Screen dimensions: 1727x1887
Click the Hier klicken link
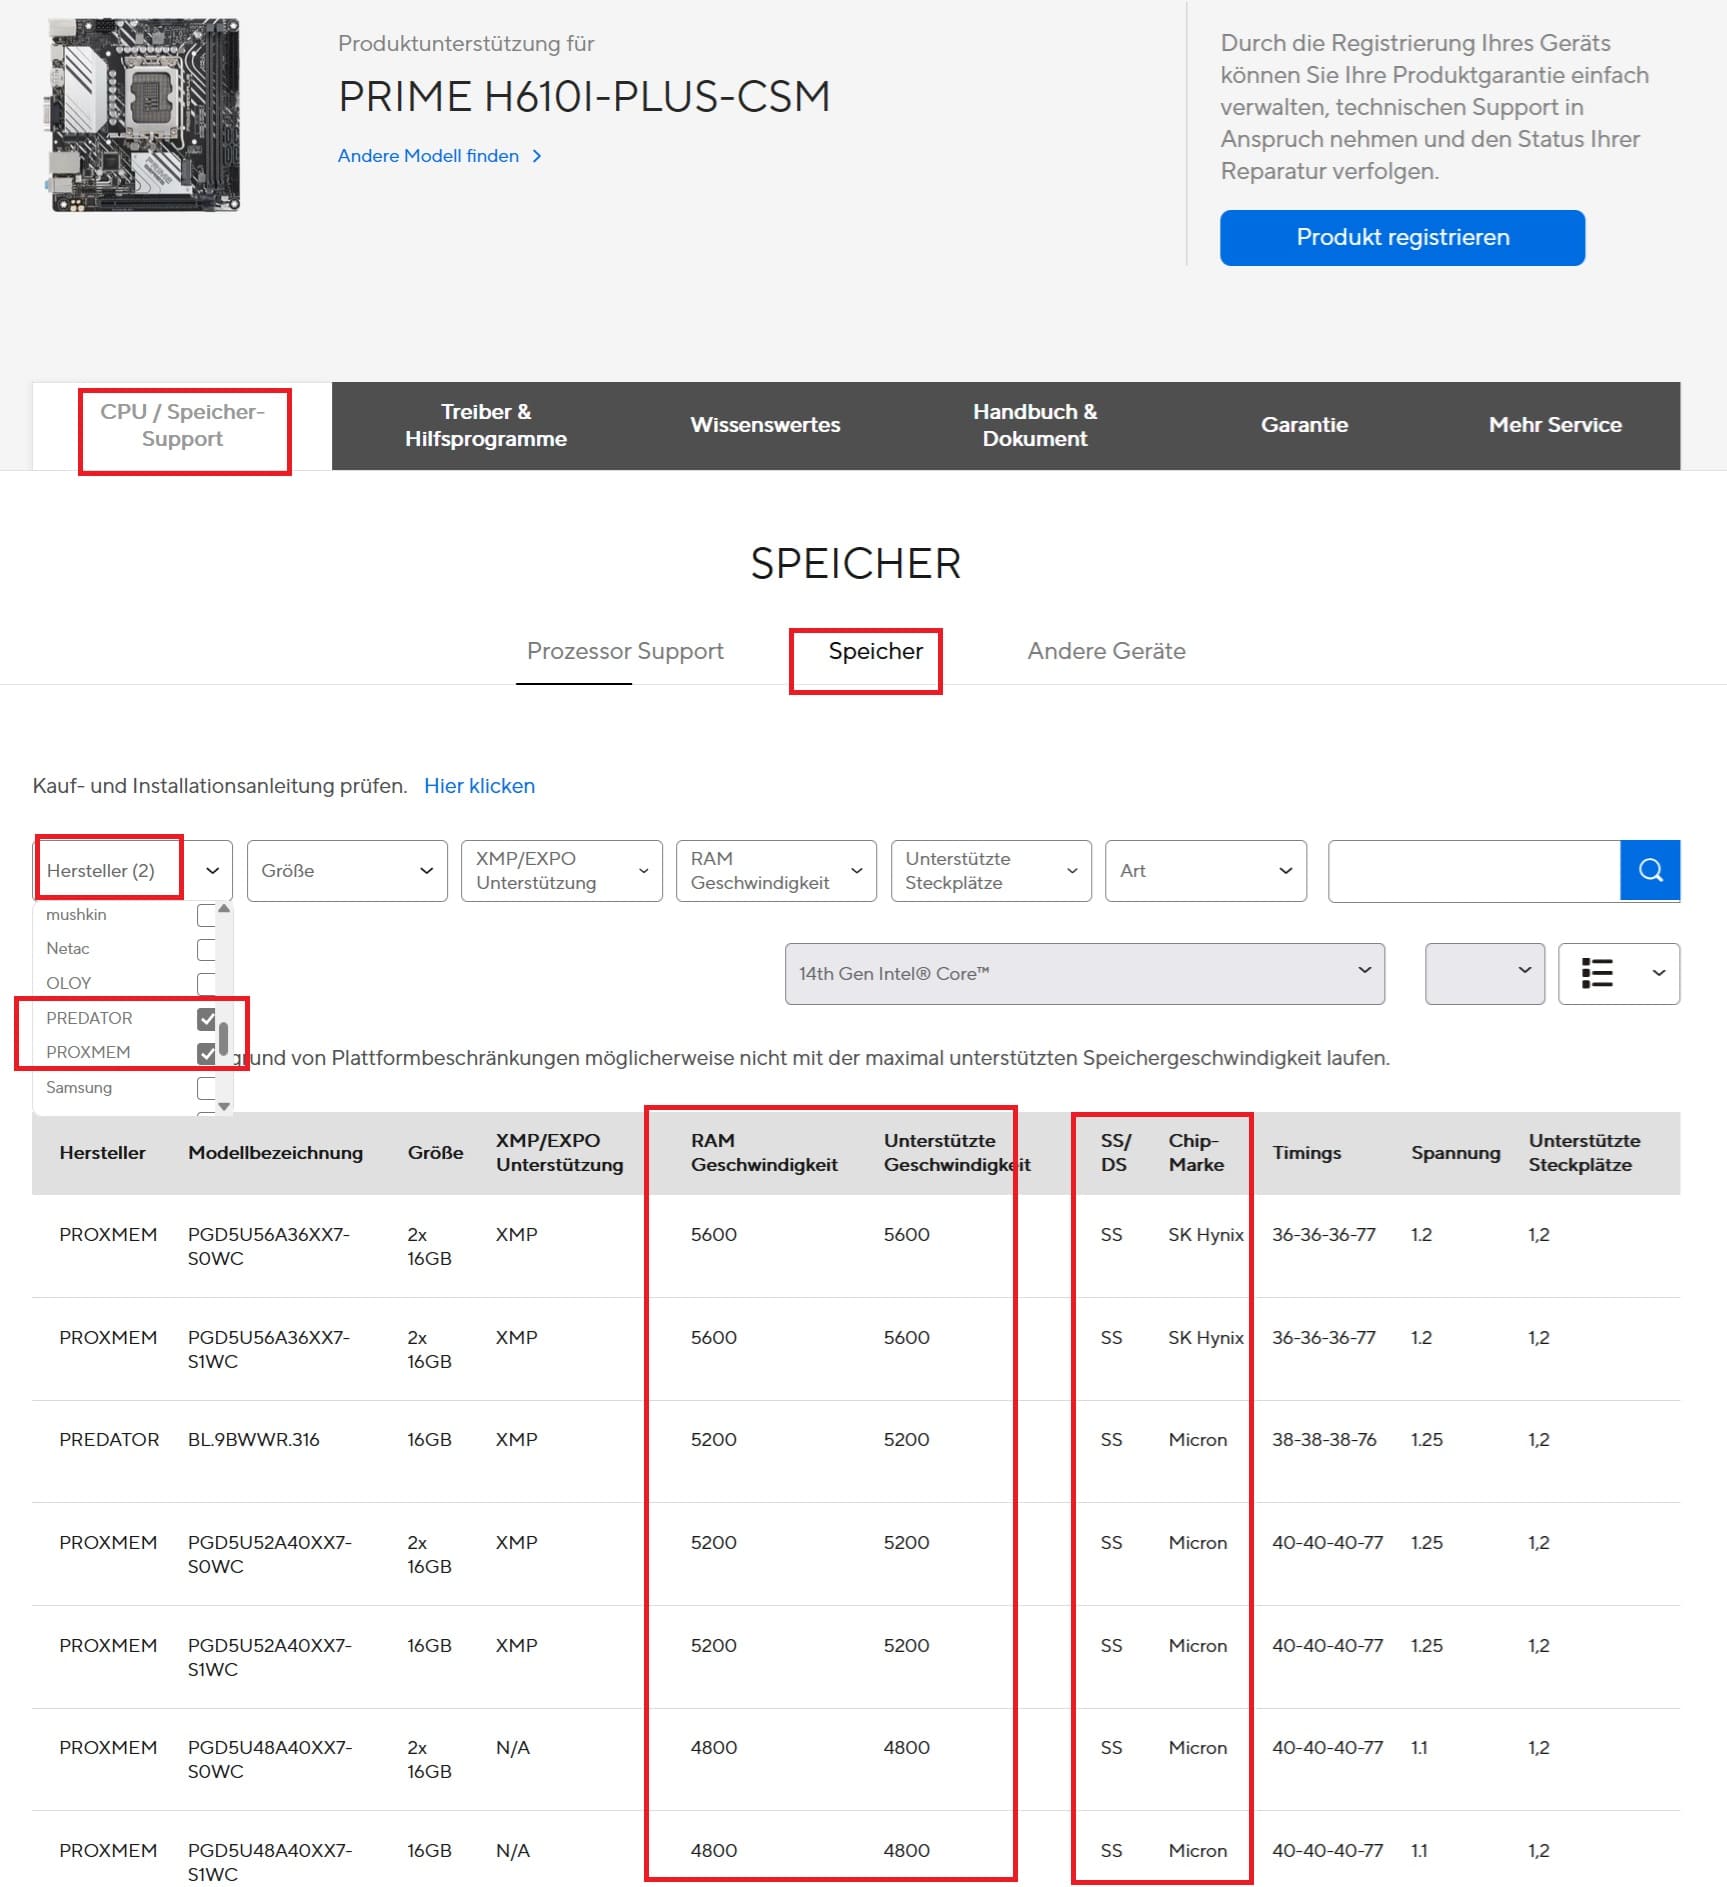(x=479, y=786)
